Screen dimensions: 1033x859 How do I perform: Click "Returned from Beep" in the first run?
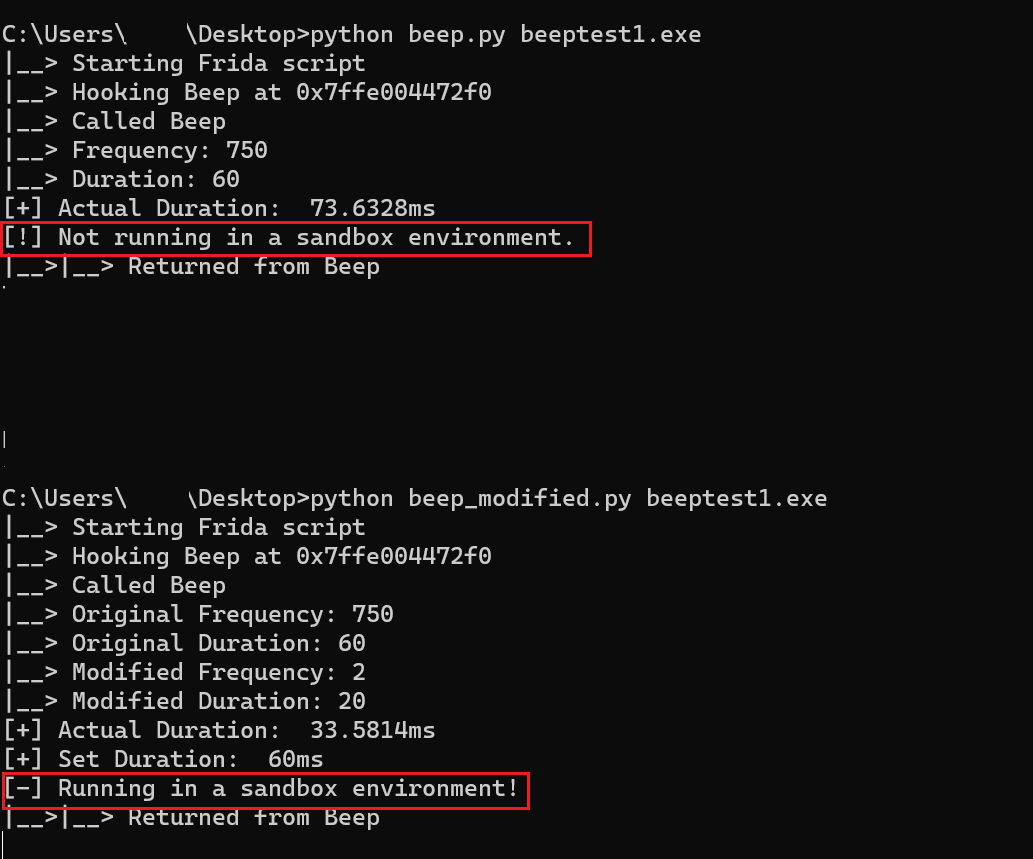point(253,267)
